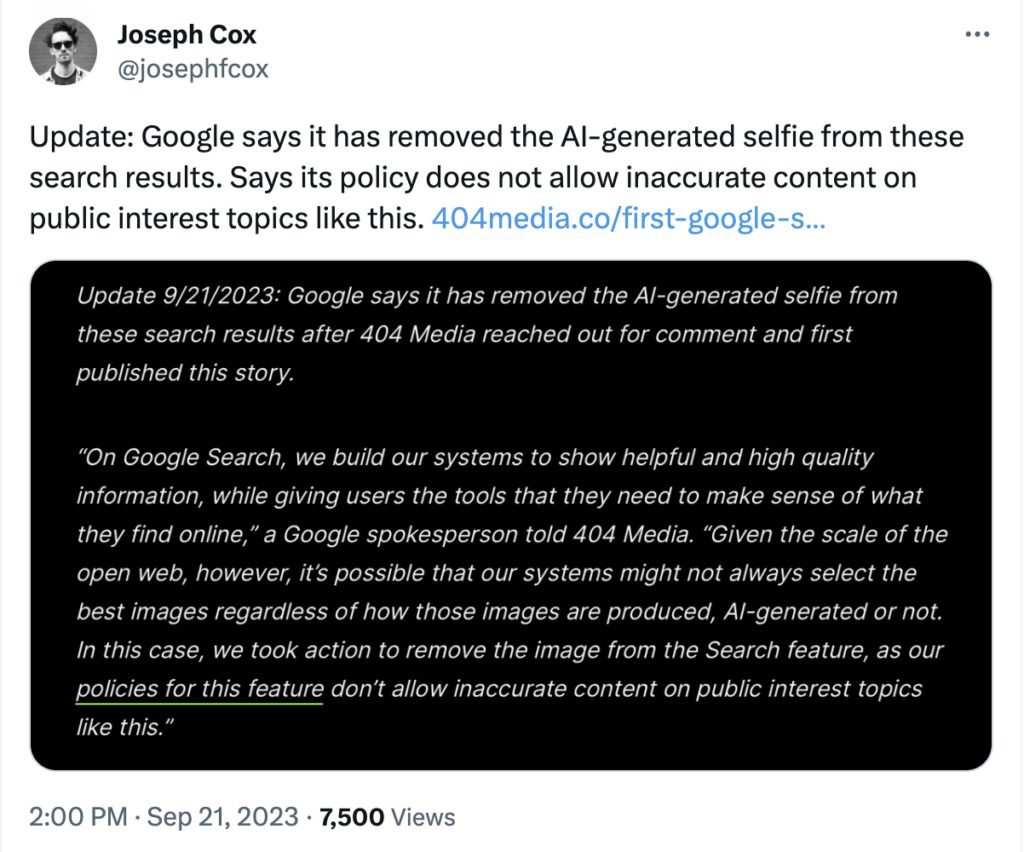Click the bold 7,500 view count number
The height and width of the screenshot is (852, 1024).
[351, 817]
